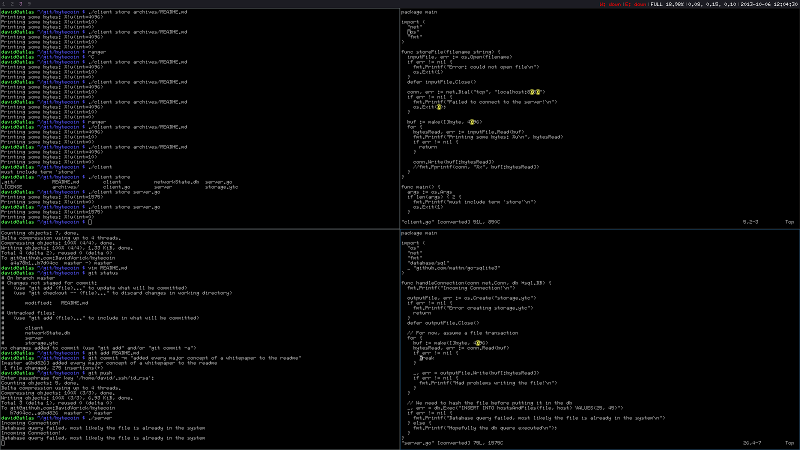Click the github.com go-sqlite3 import
Screen dimensions: 800x450
[454, 268]
